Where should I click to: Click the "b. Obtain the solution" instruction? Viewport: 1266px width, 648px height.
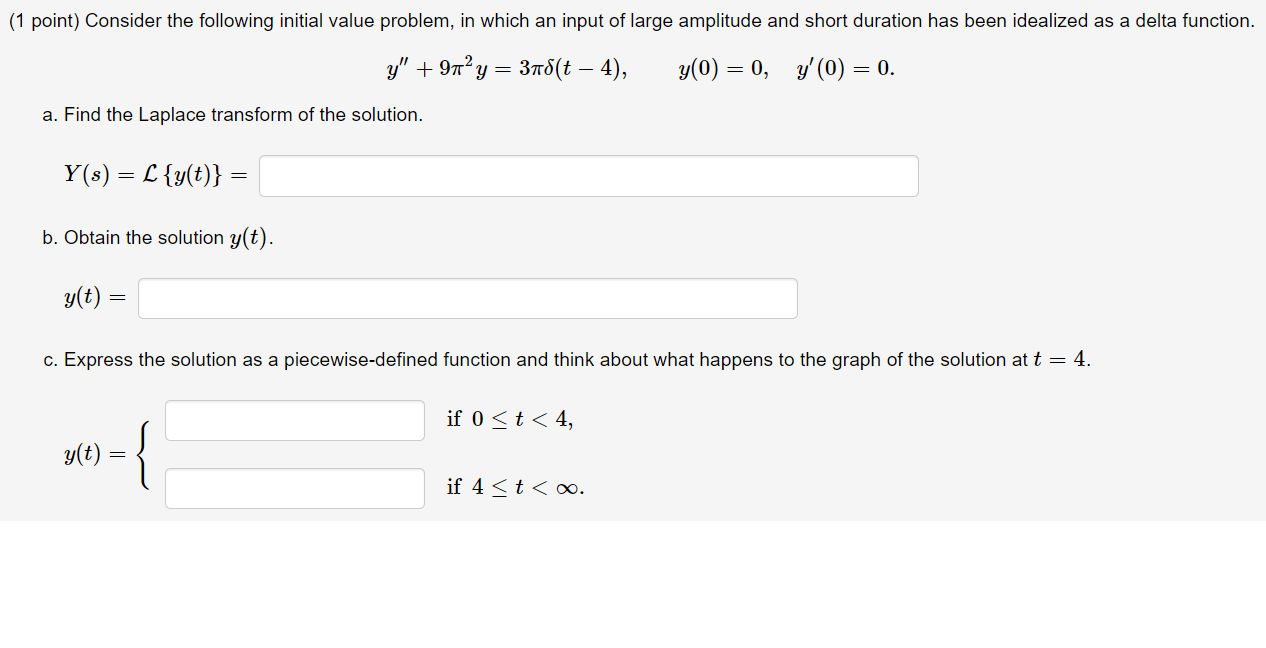click(158, 238)
